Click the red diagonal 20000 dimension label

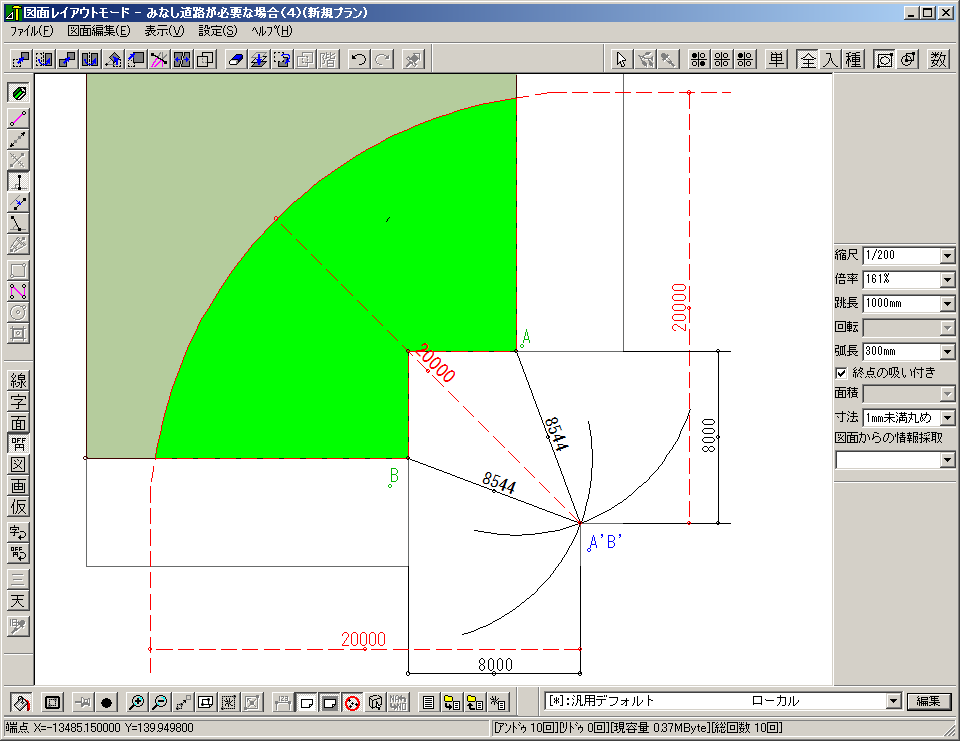coord(435,364)
